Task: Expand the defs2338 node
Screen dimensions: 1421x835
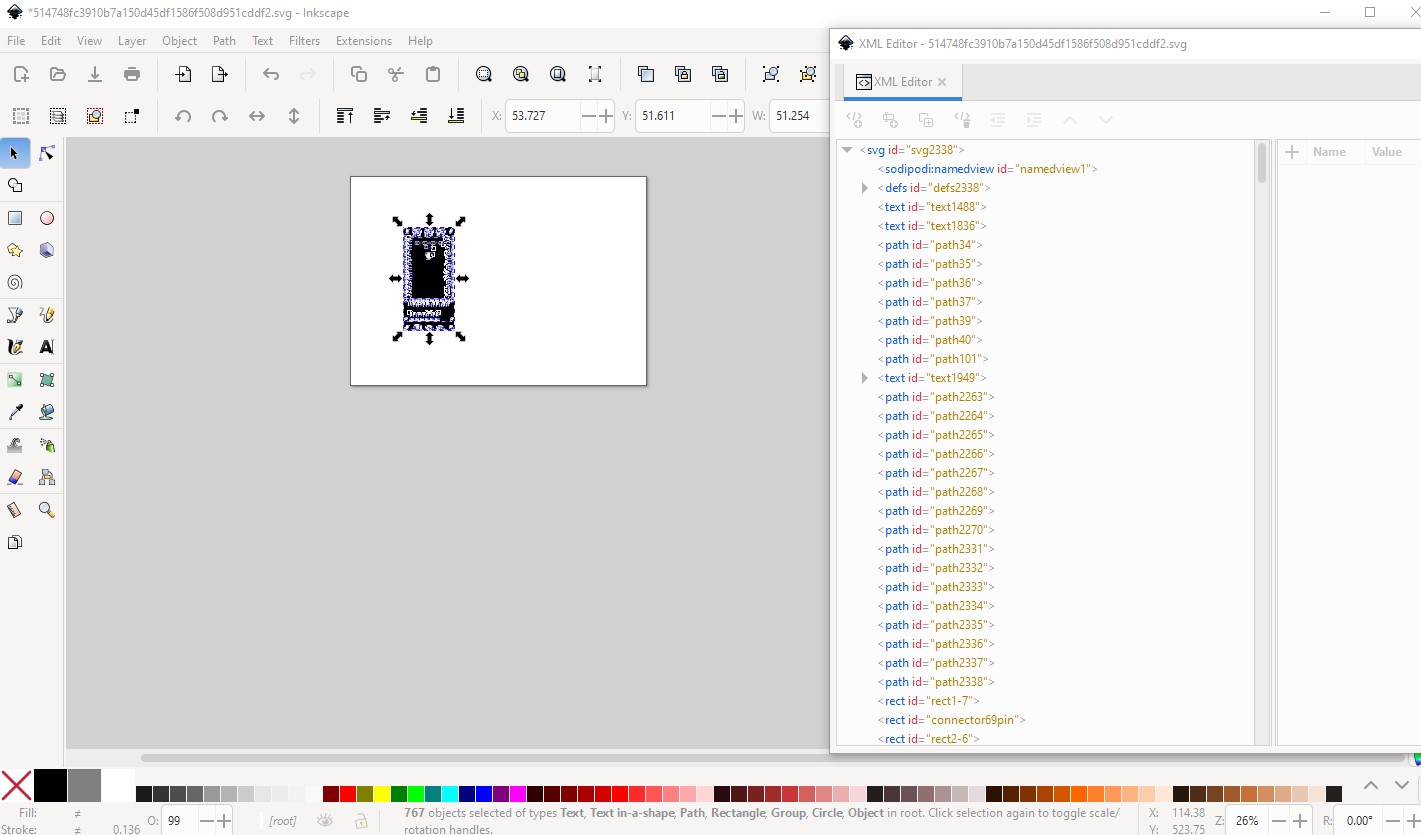Action: pos(865,188)
